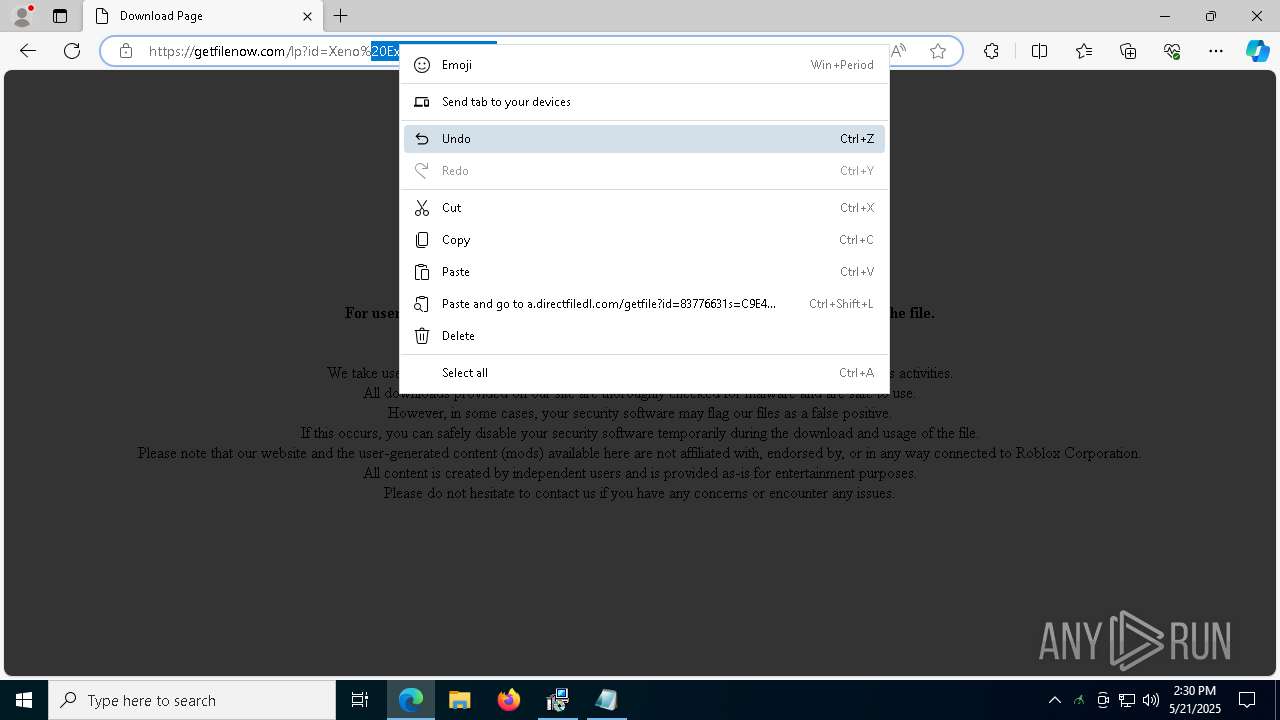
Task: Open the Collections icon
Action: [1128, 51]
